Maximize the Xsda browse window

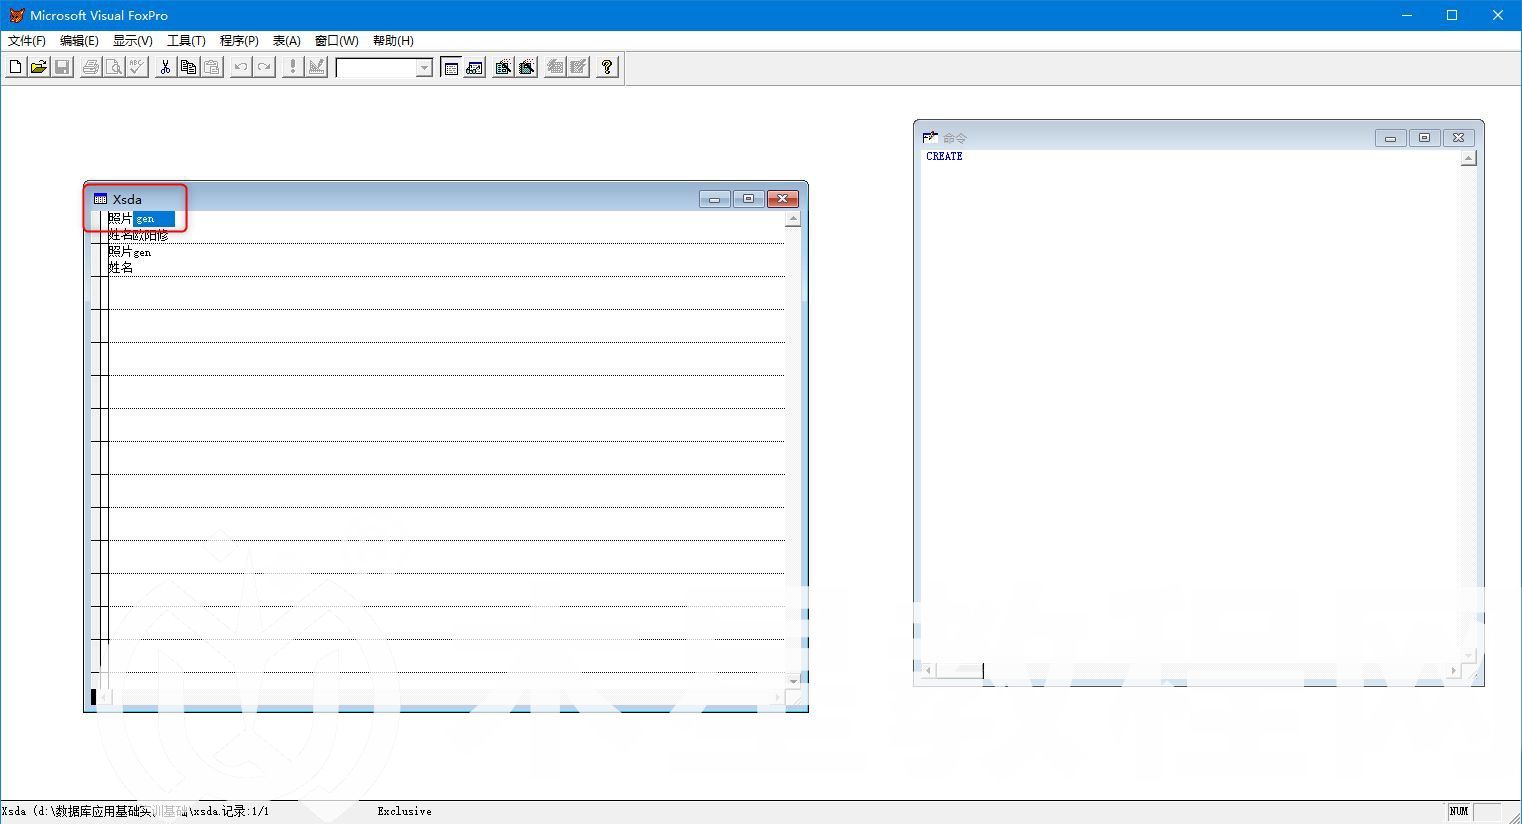click(x=748, y=199)
